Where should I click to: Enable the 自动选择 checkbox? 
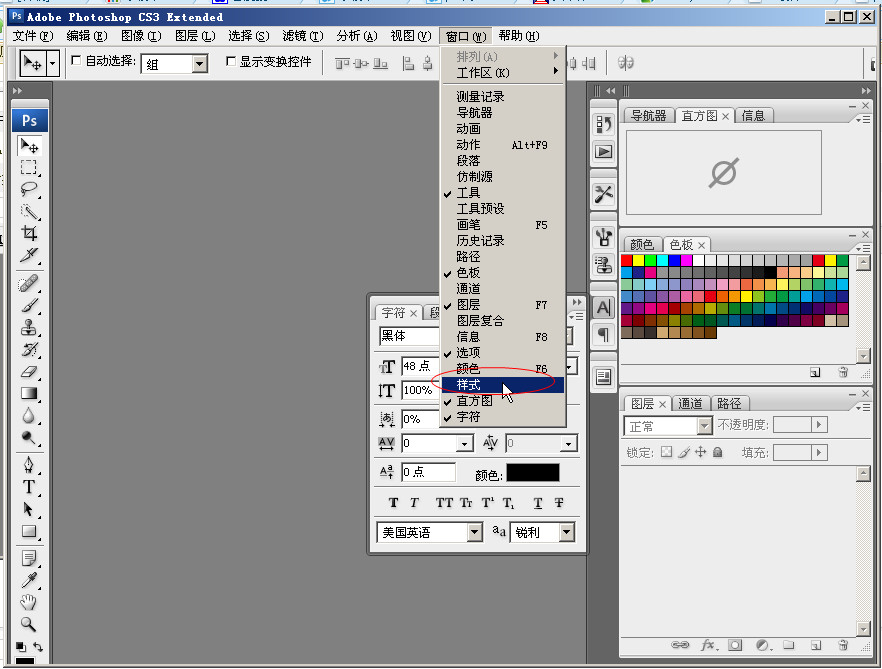pos(76,62)
